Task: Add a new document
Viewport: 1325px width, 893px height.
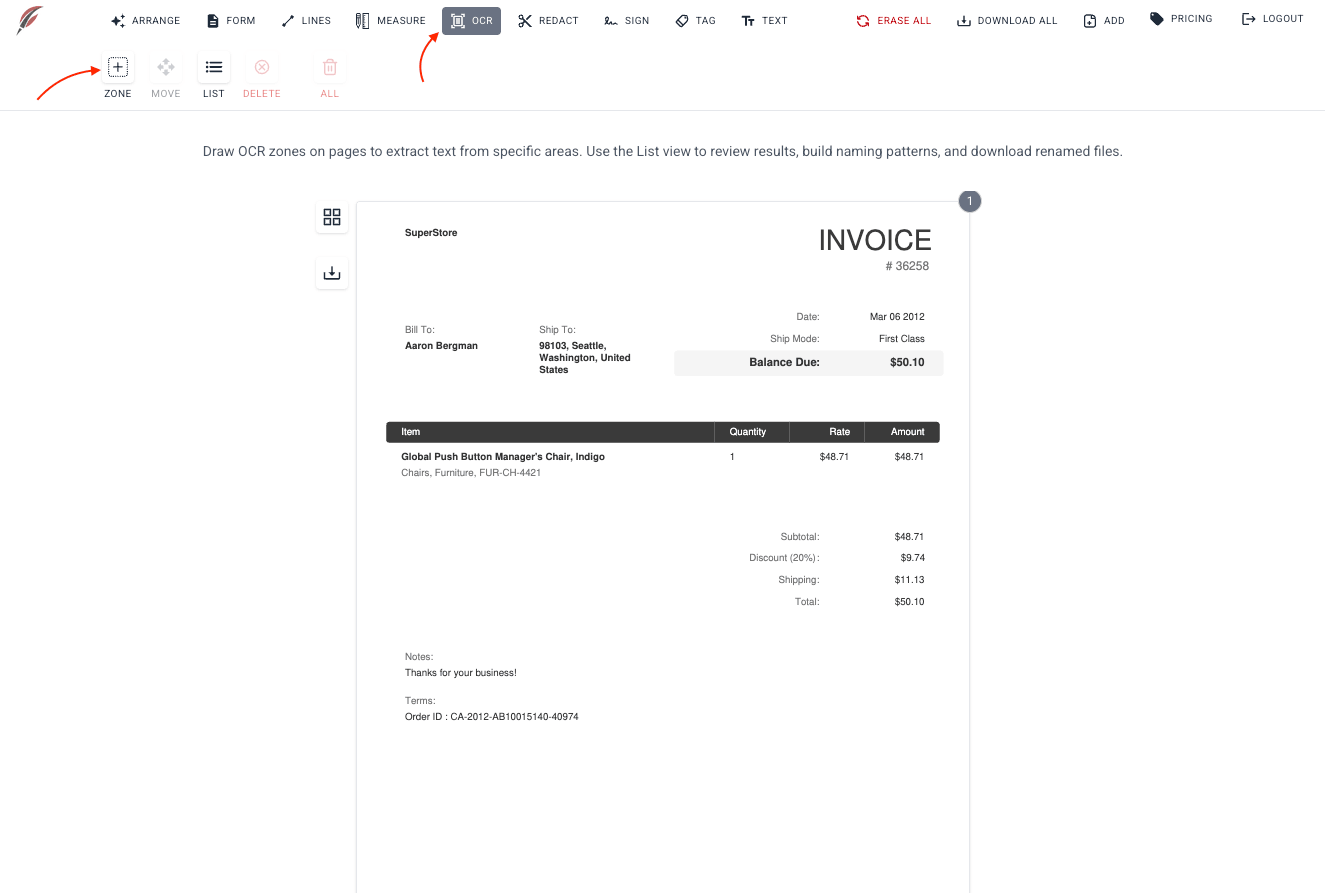Action: tap(1104, 21)
